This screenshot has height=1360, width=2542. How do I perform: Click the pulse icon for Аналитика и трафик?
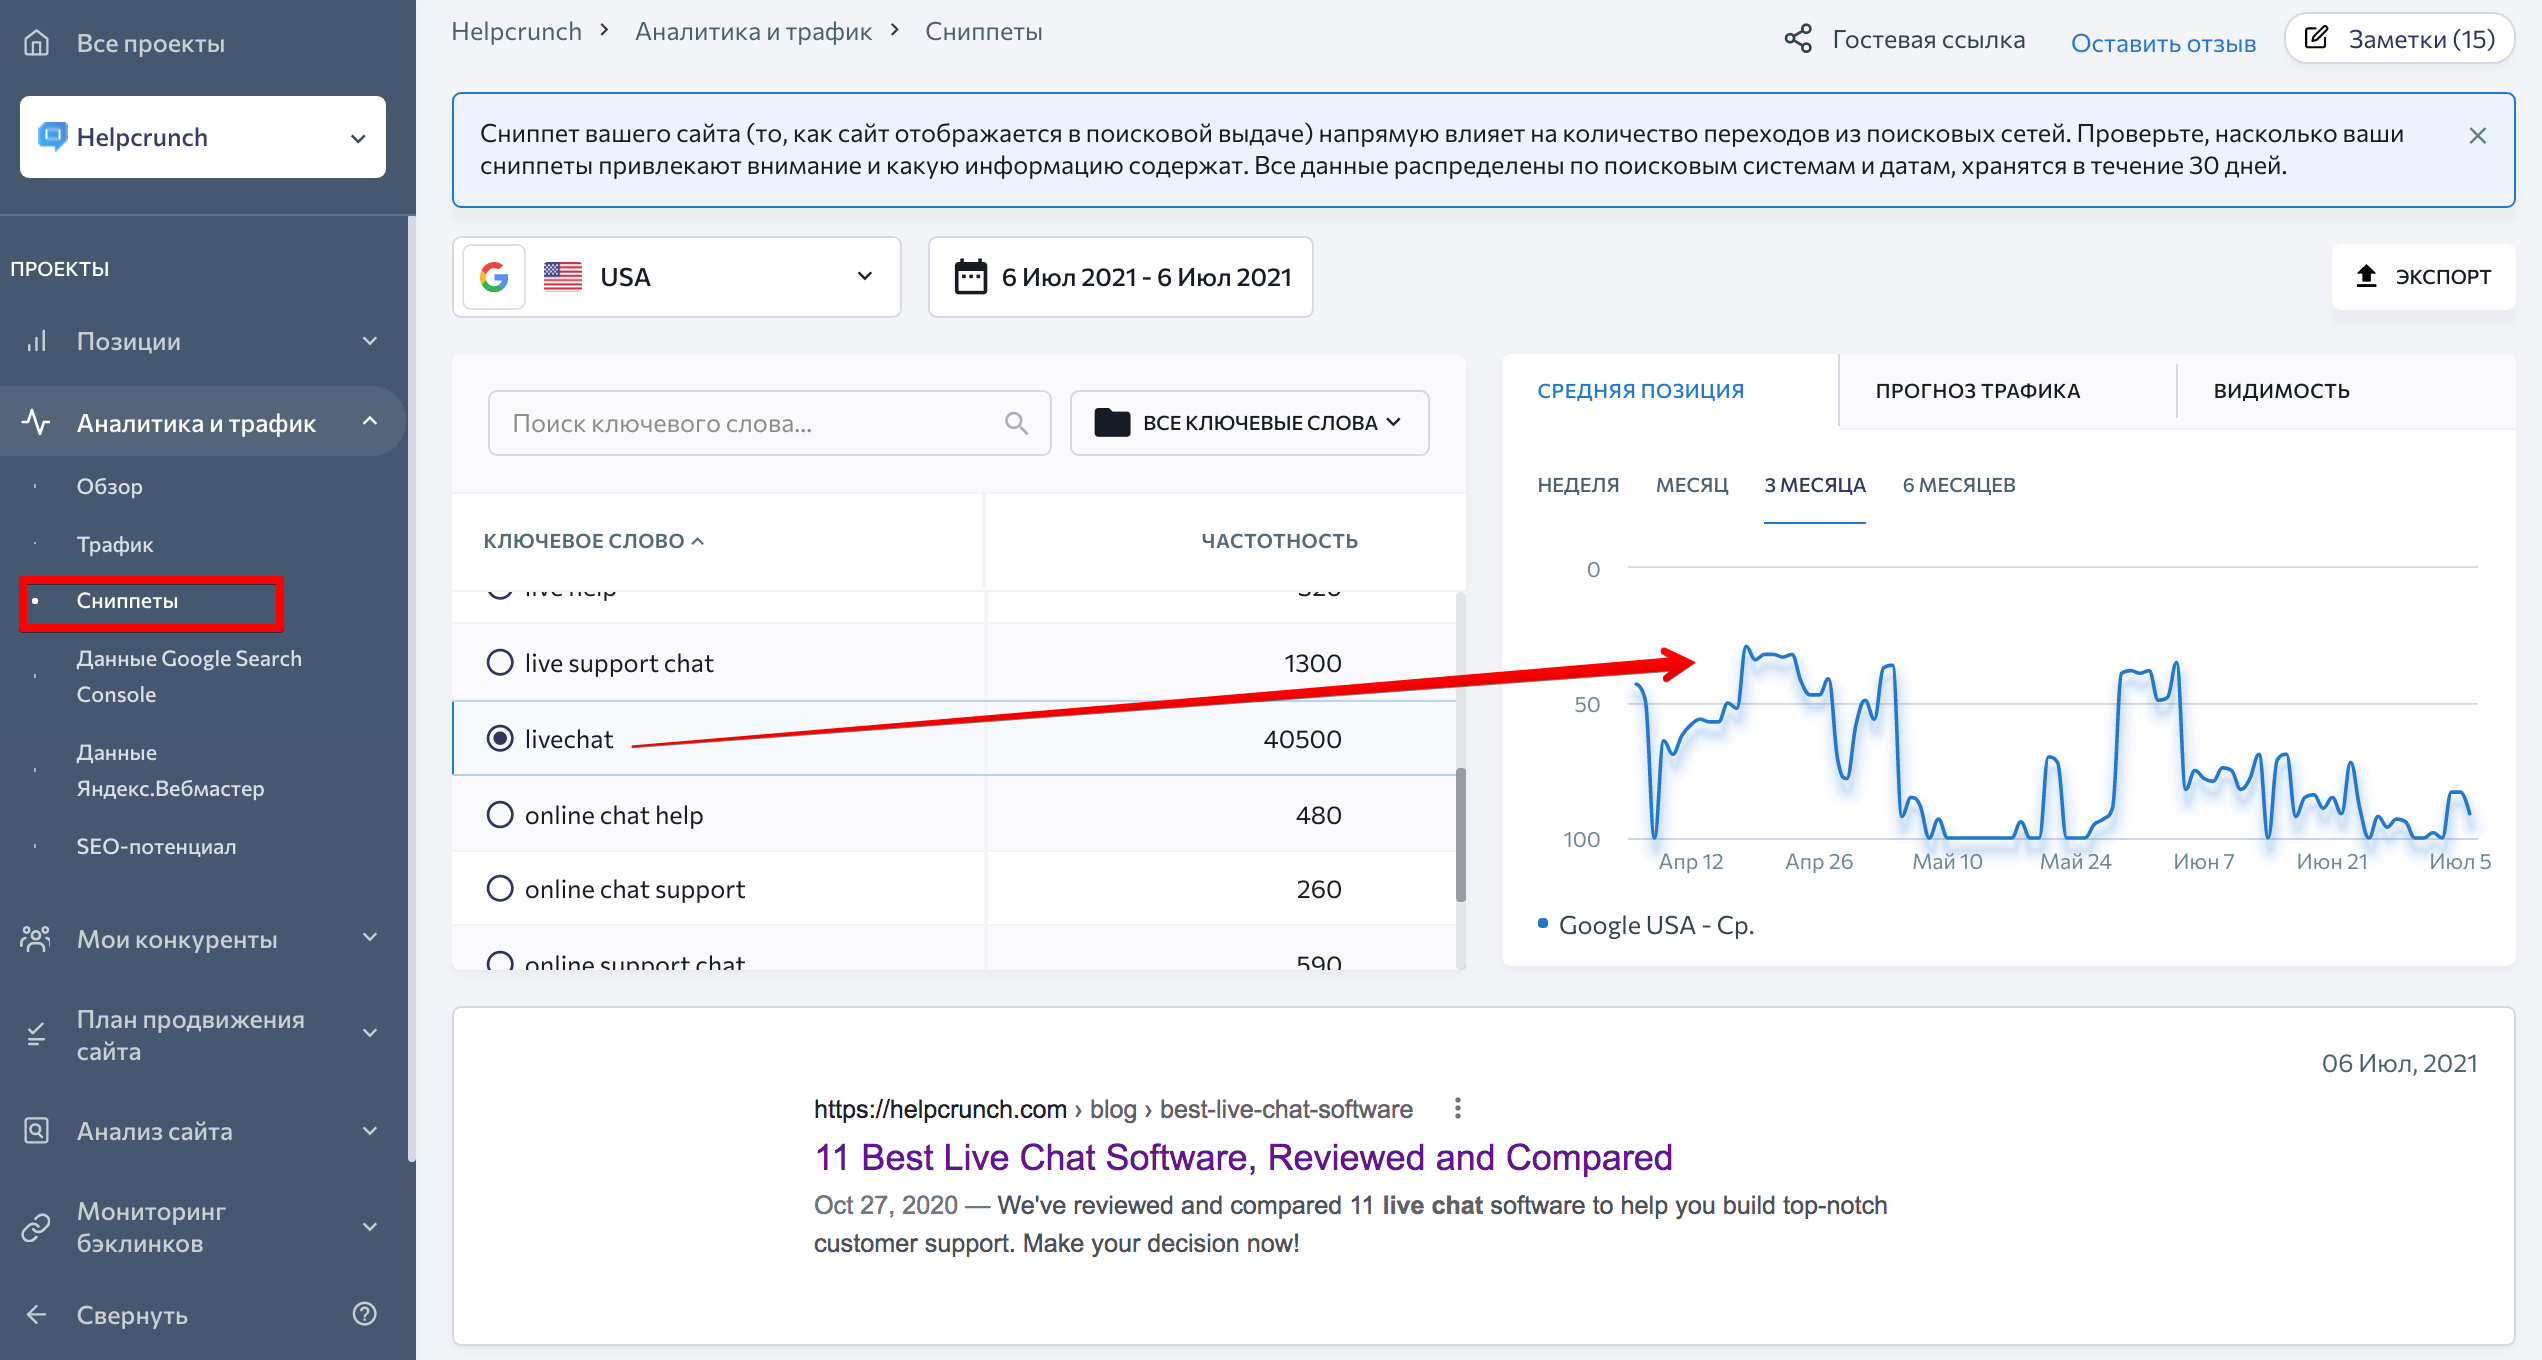pos(37,422)
